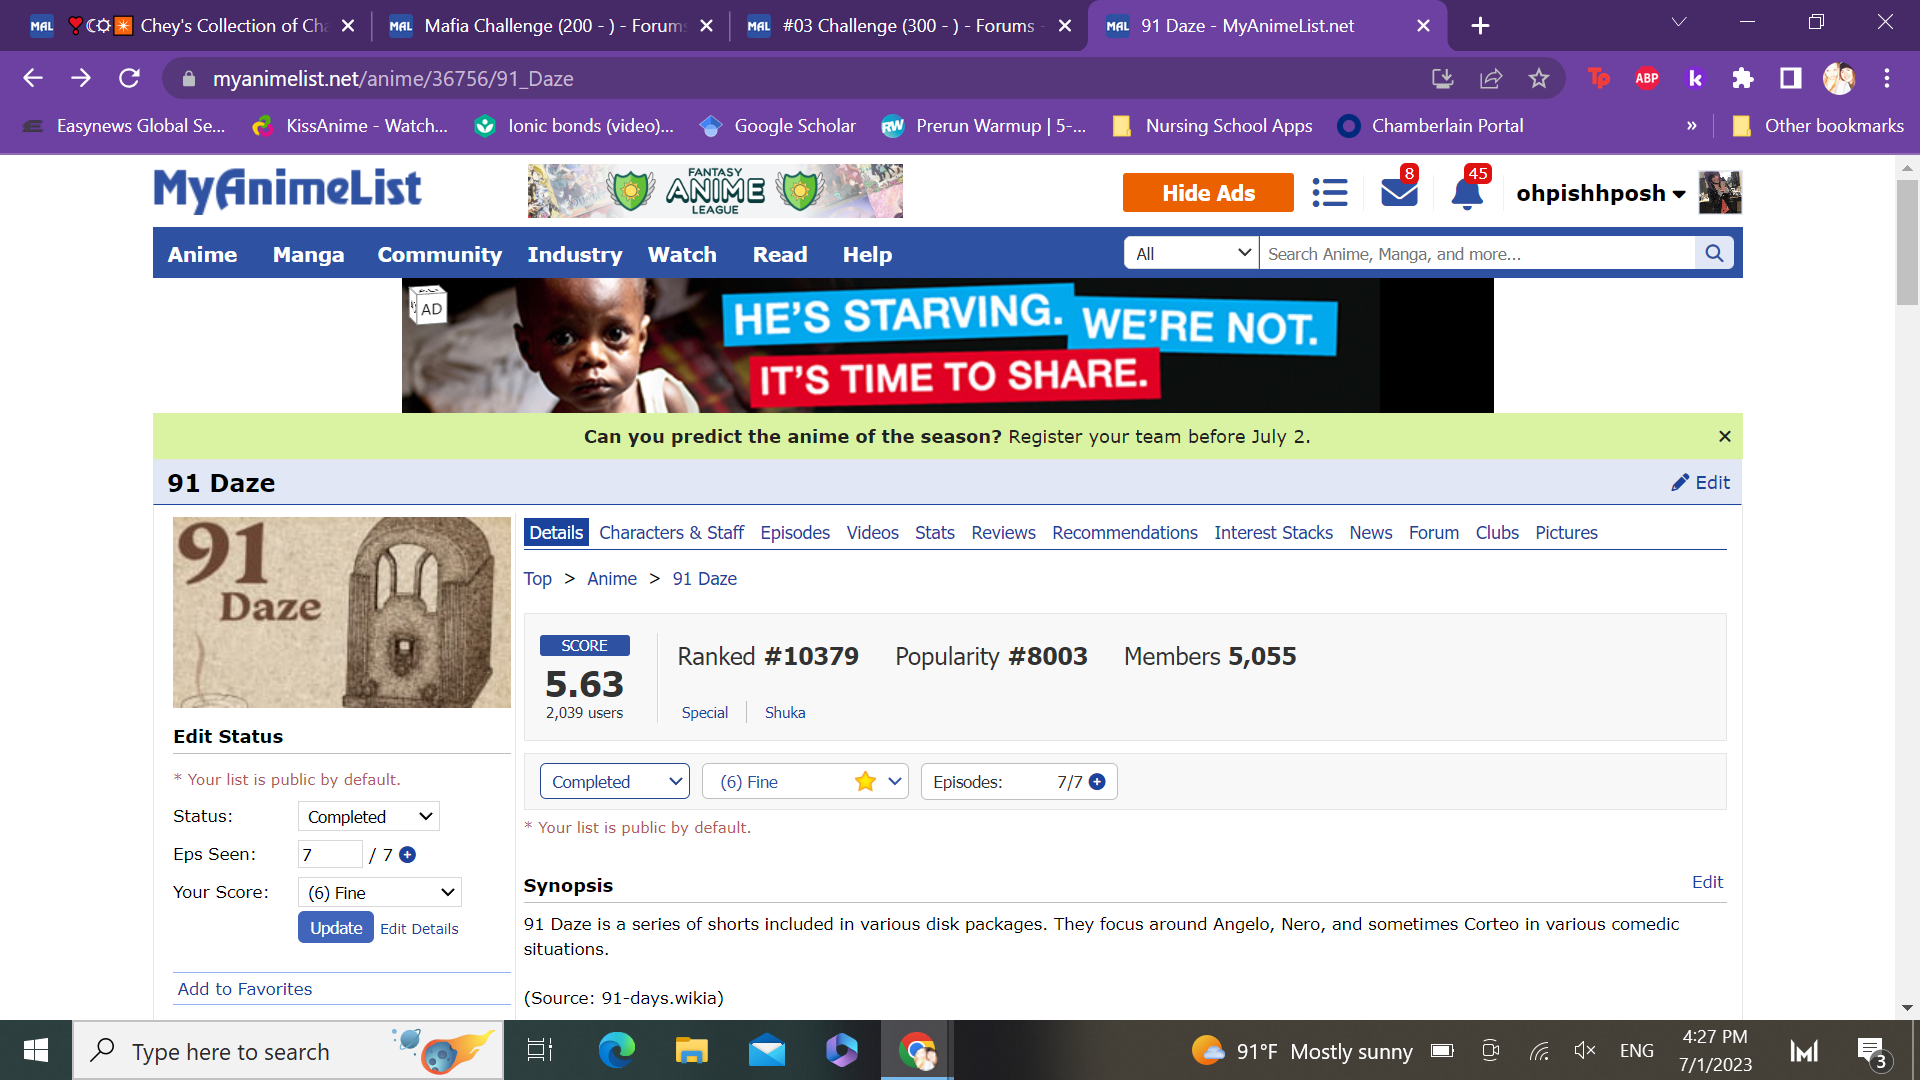Viewport: 1920px width, 1080px height.
Task: Expand the Your Score (6) Fine dropdown
Action: pyautogui.click(x=380, y=893)
